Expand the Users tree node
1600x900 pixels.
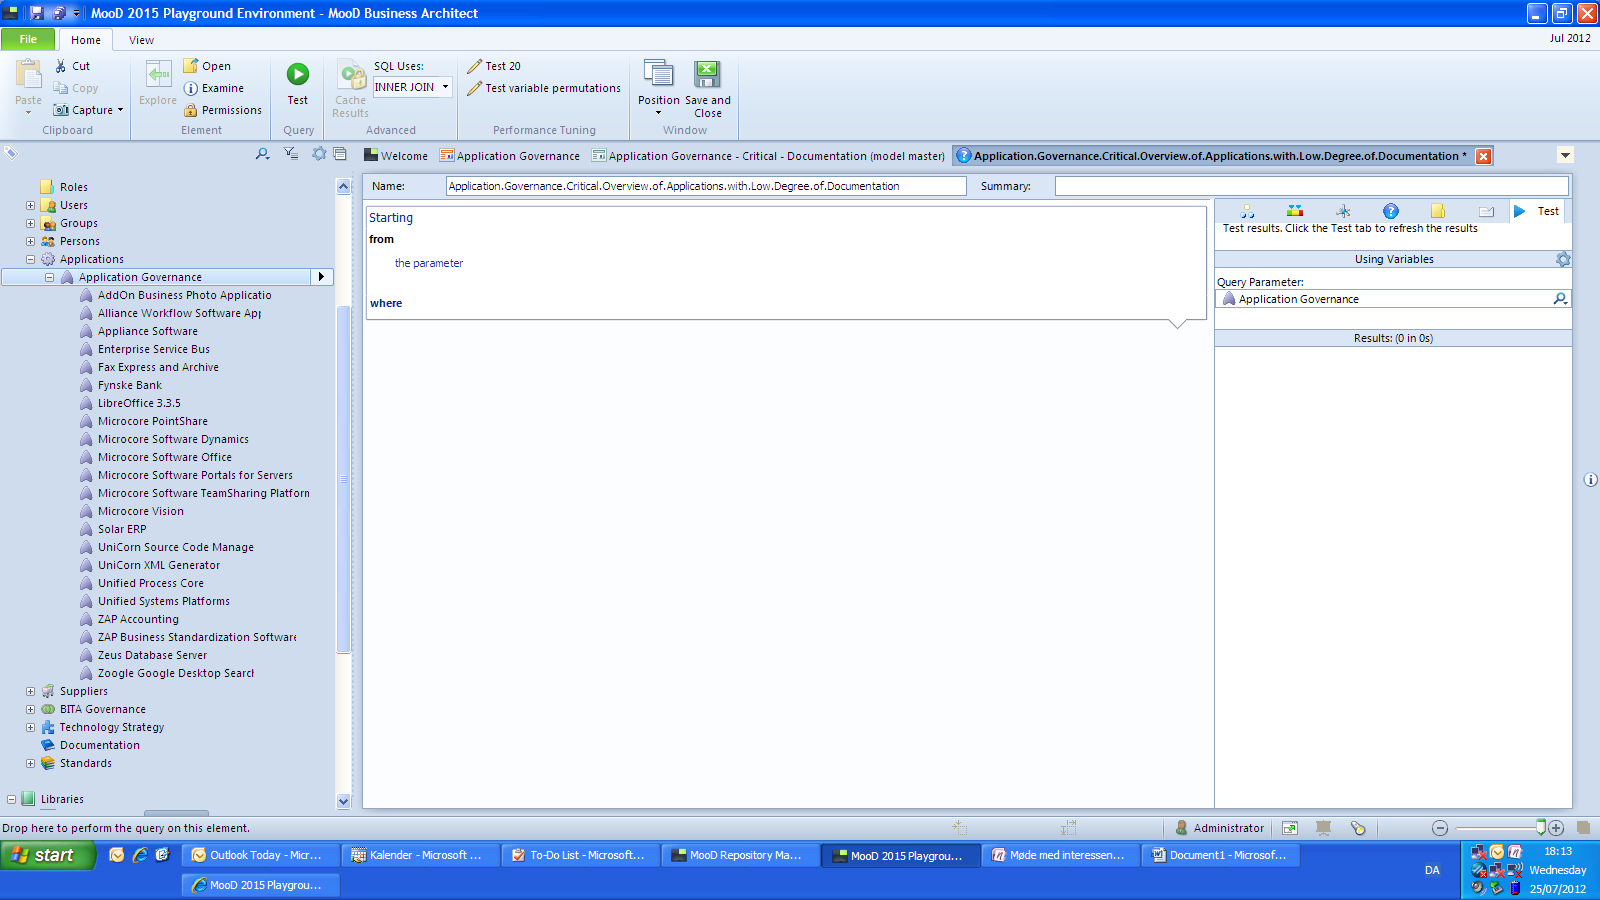tap(30, 206)
